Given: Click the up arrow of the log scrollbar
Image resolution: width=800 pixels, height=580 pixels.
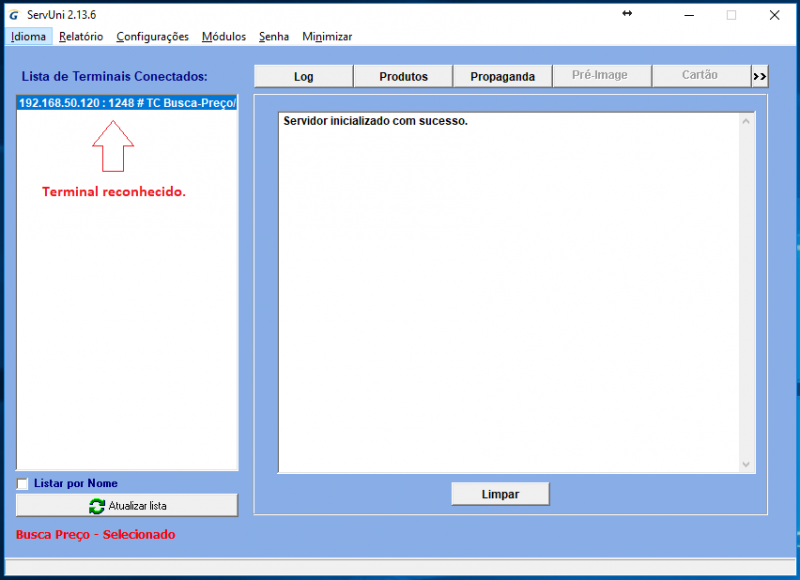Looking at the screenshot, I should coord(746,119).
